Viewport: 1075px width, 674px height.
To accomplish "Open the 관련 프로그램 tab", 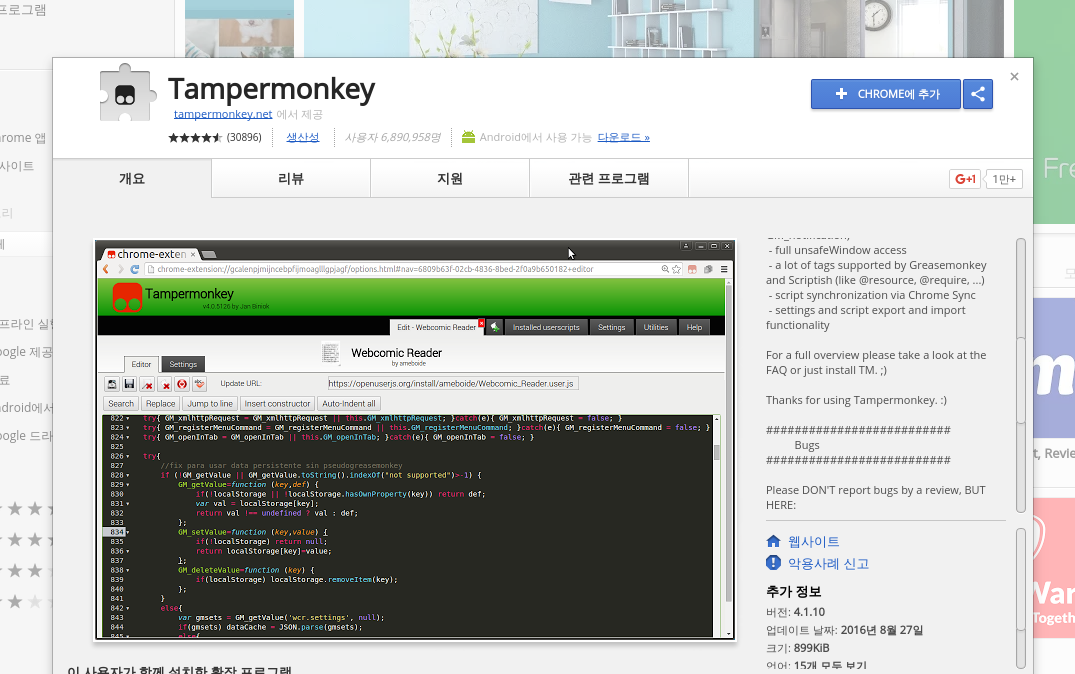I will coord(609,178).
